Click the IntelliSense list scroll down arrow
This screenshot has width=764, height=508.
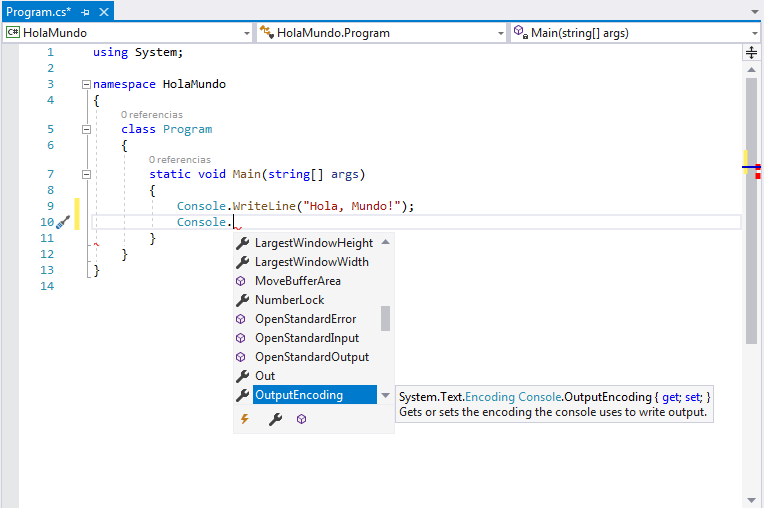click(386, 396)
